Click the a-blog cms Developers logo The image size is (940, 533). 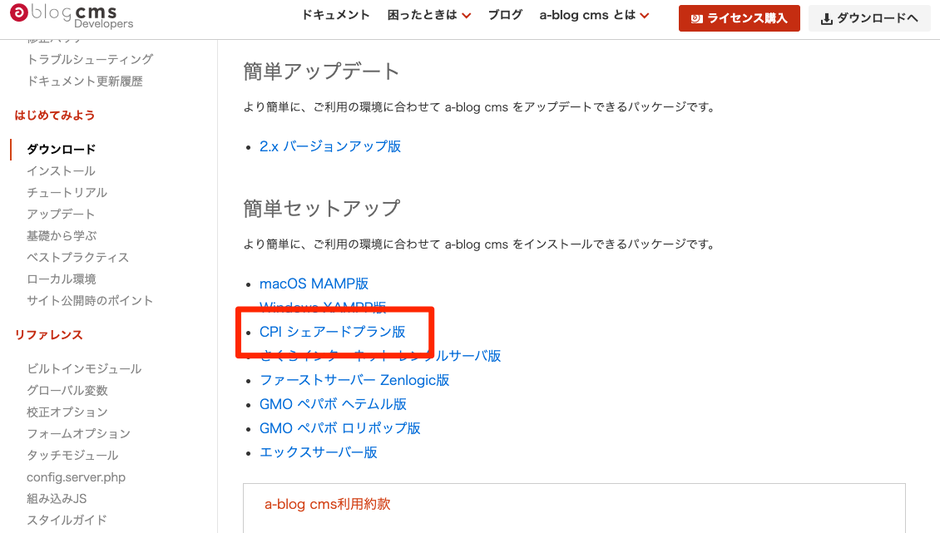pyautogui.click(x=71, y=16)
